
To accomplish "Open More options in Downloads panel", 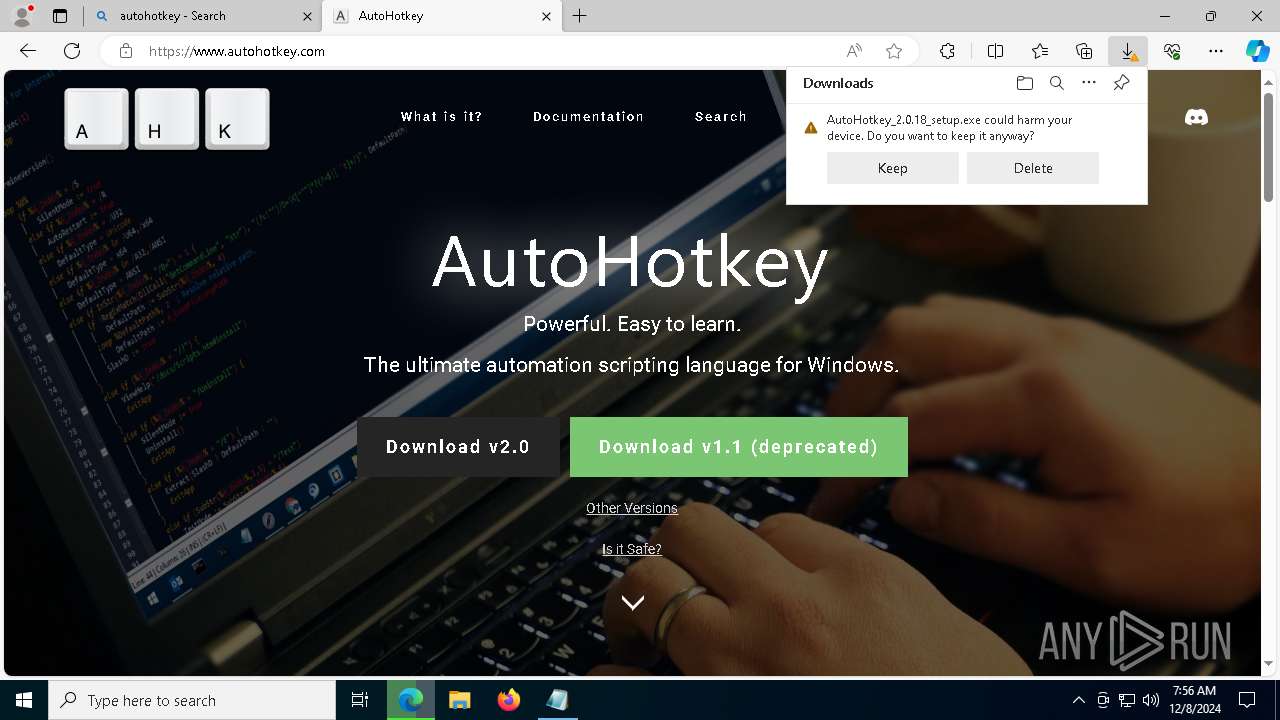I will [1089, 83].
